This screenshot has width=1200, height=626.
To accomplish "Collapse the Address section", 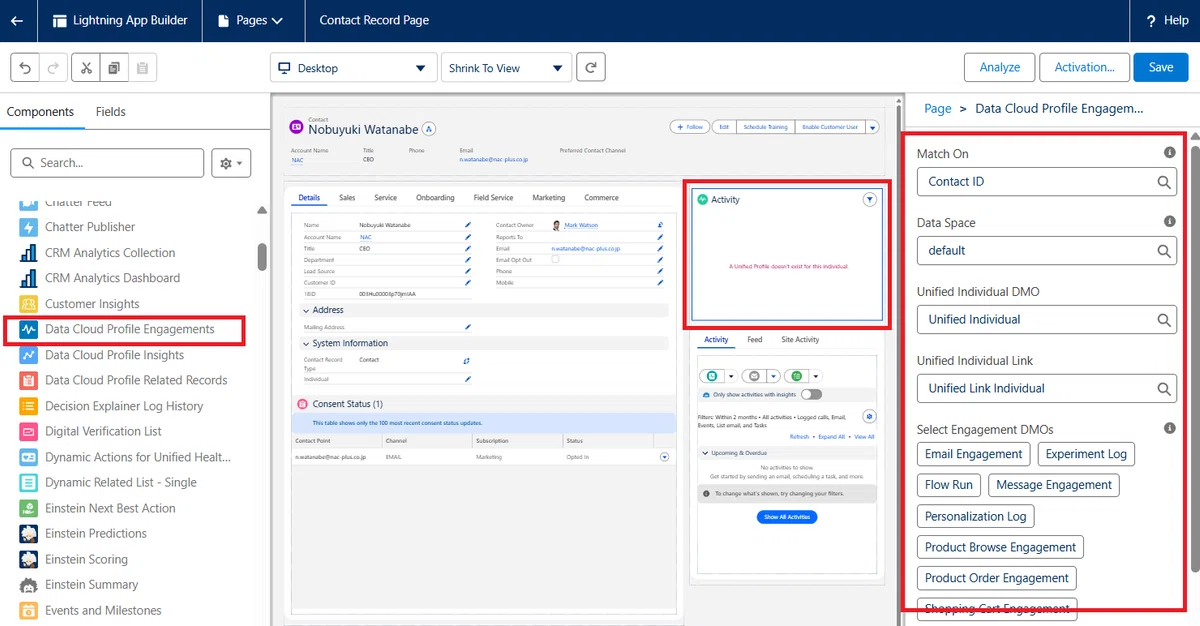I will [x=306, y=310].
